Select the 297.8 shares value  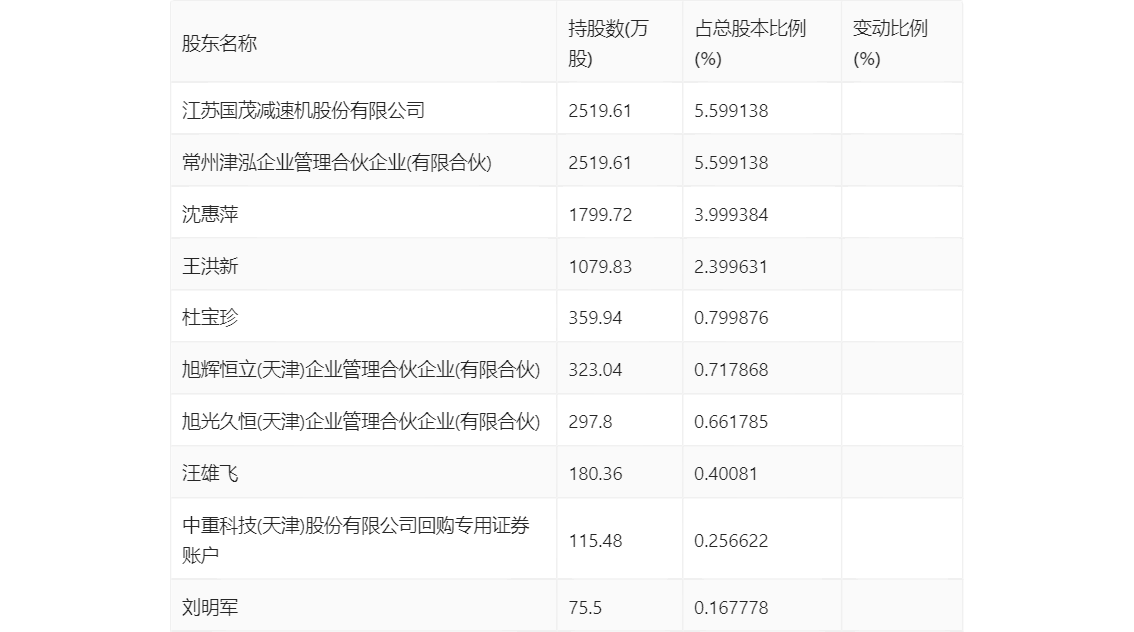point(589,422)
